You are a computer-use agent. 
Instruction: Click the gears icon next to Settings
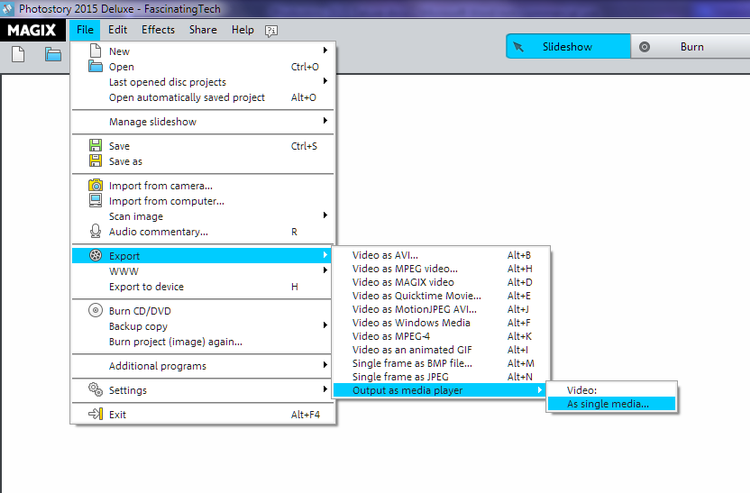coord(96,390)
